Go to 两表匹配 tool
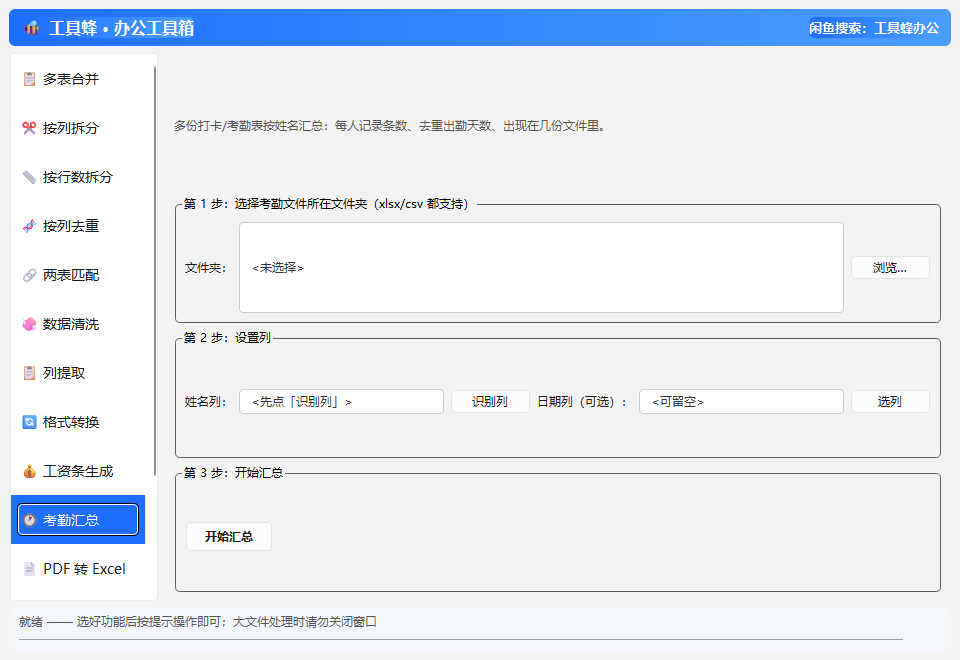Screen dimensions: 960x660 point(78,275)
